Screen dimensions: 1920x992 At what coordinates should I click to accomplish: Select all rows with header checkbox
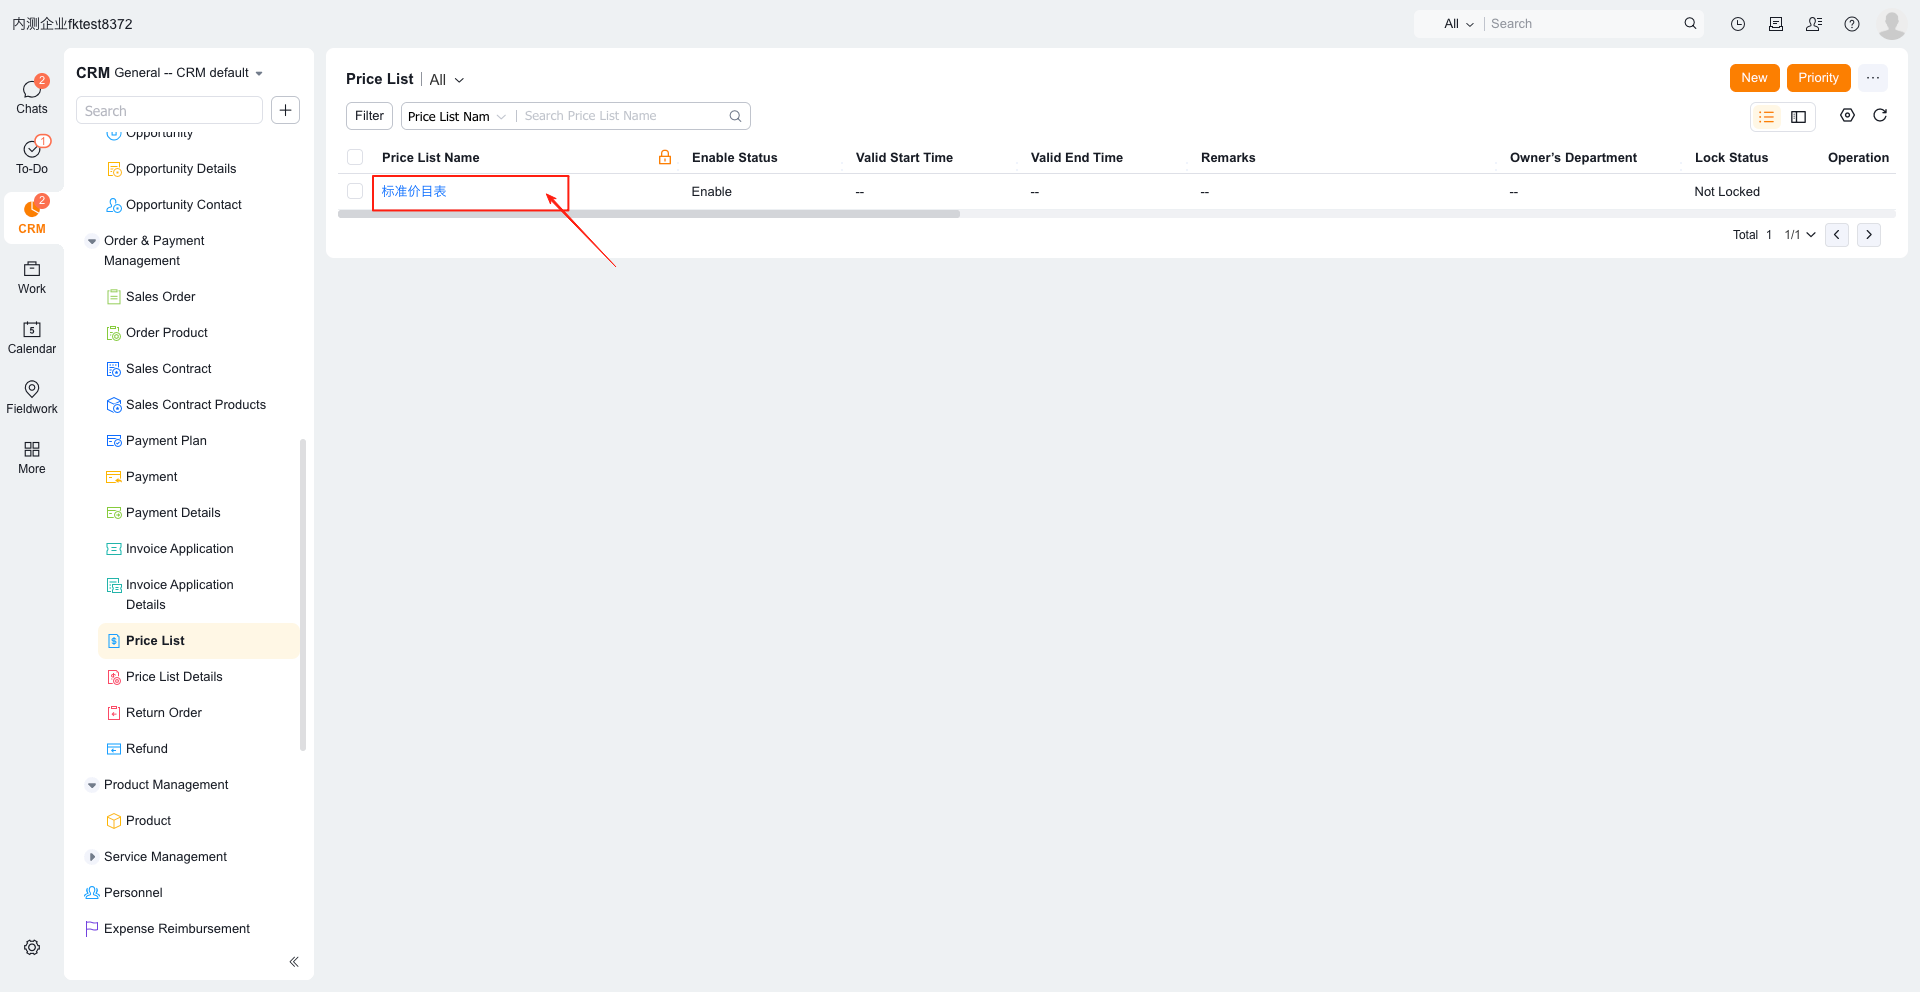click(x=355, y=157)
